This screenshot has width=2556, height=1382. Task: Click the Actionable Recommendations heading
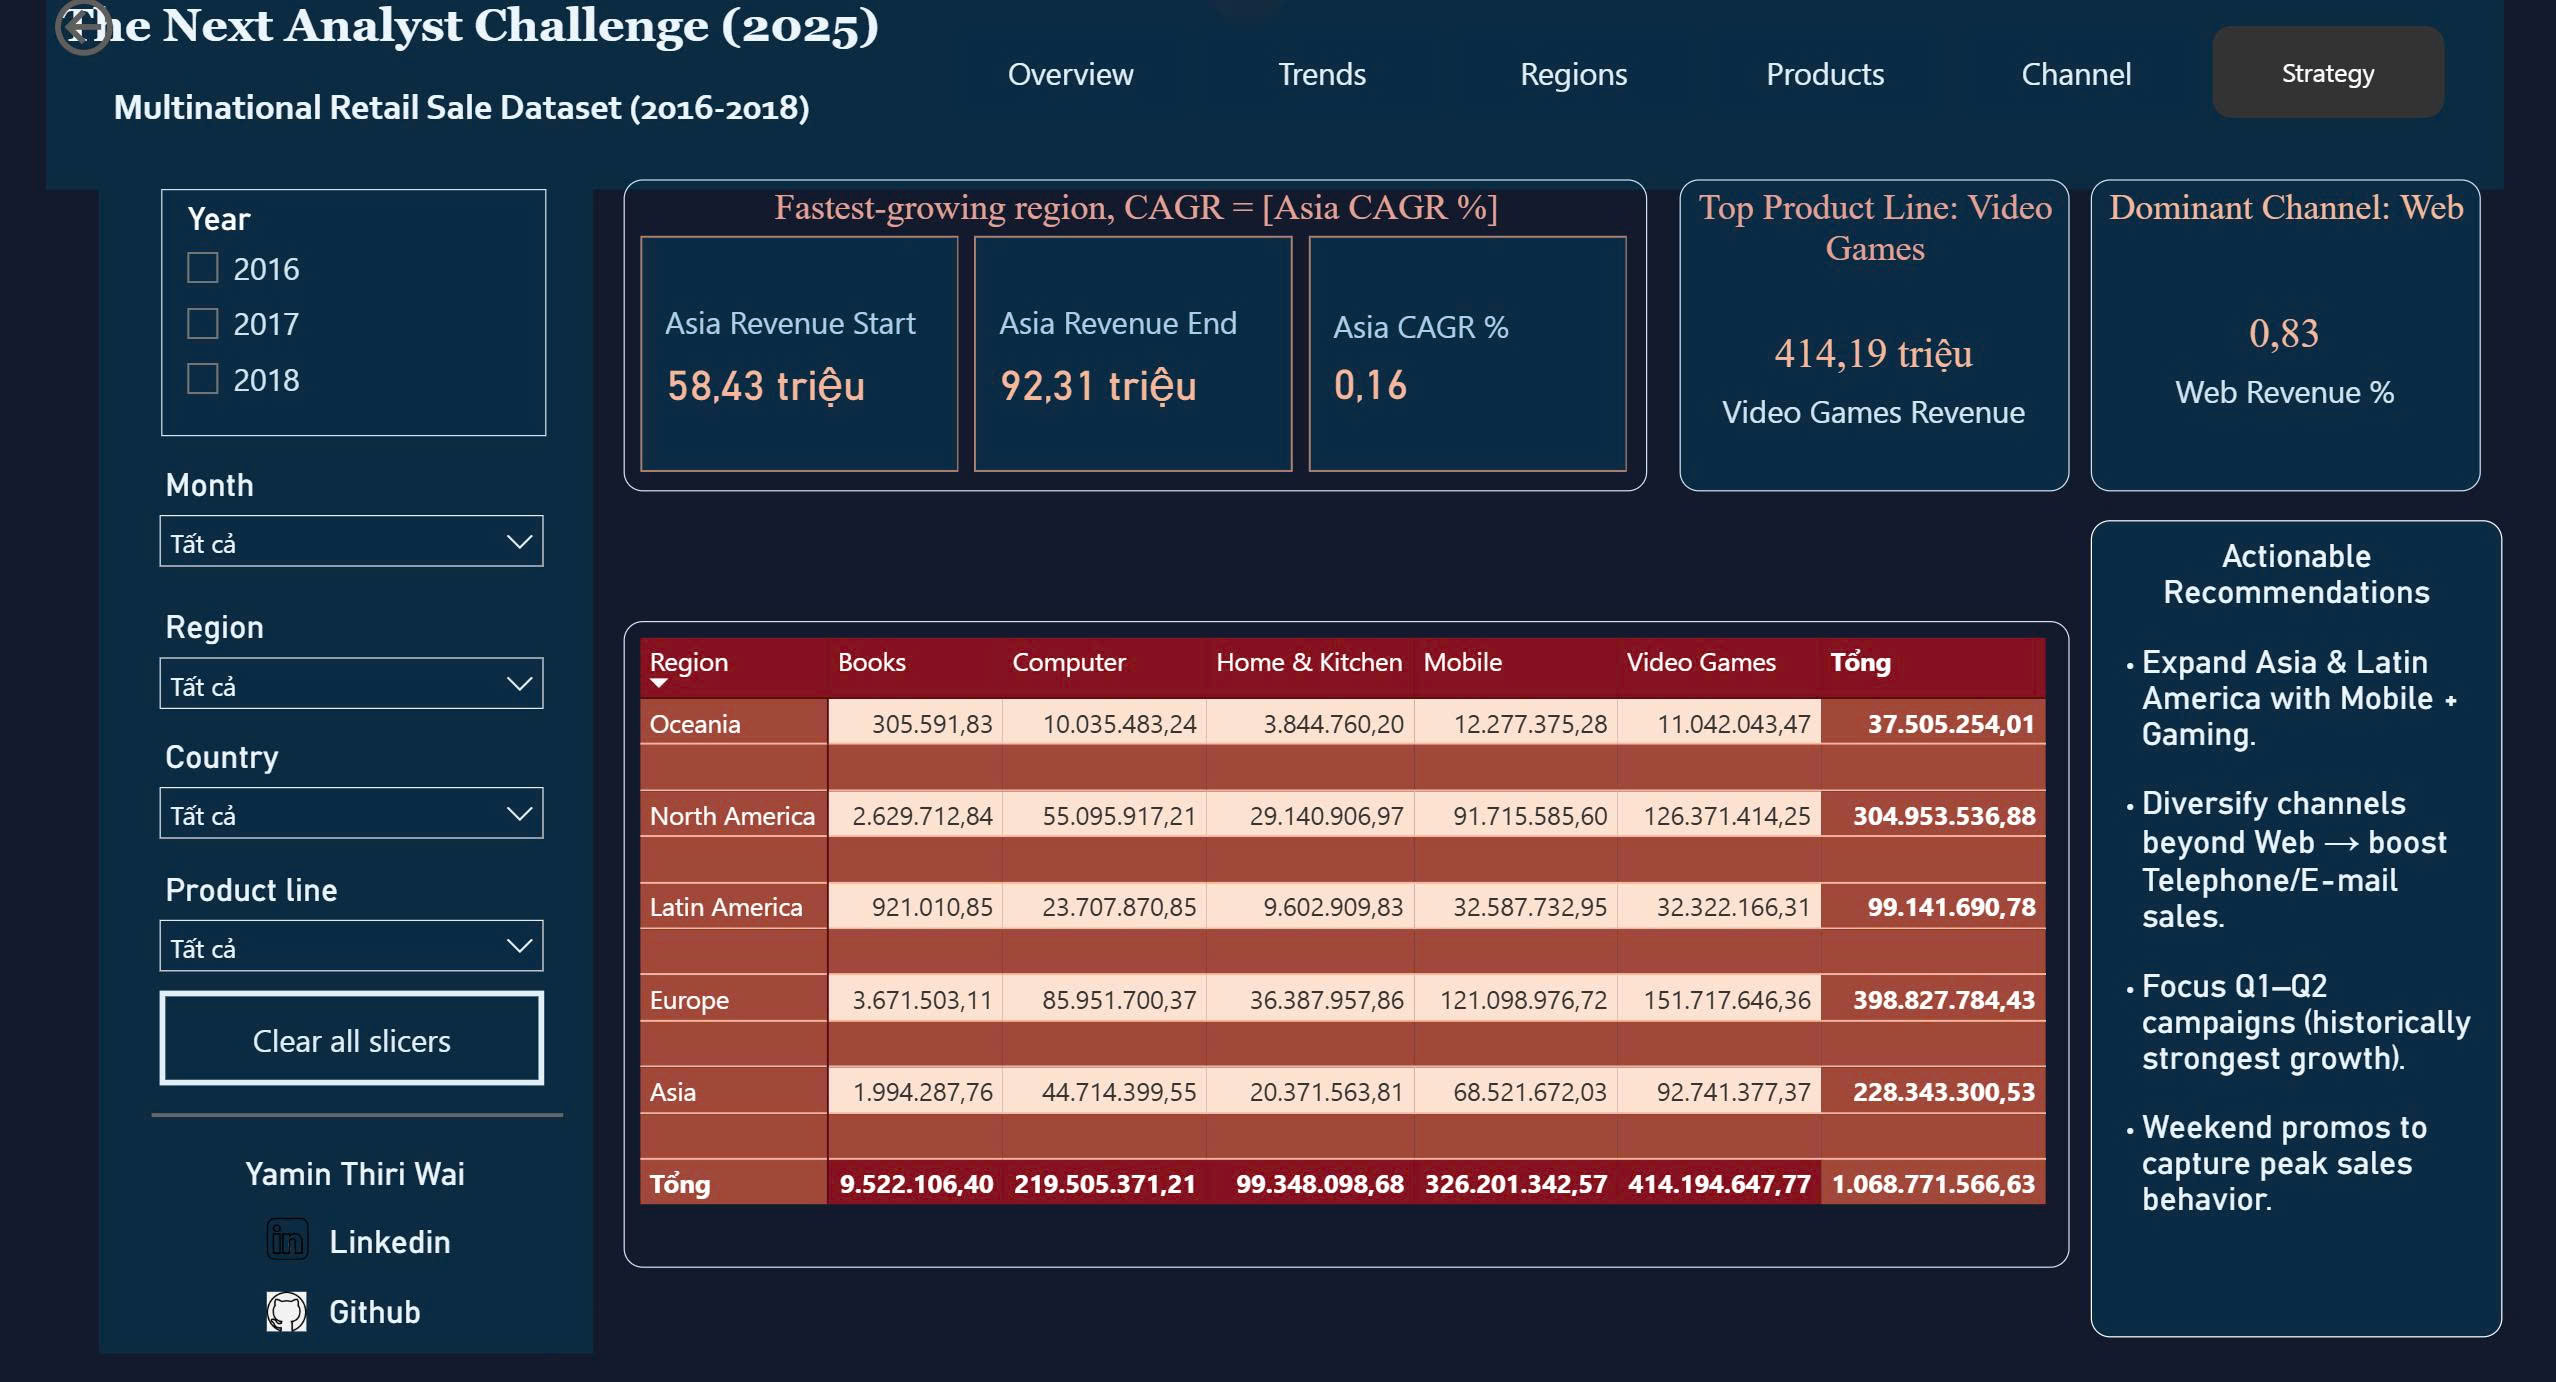pyautogui.click(x=2296, y=574)
